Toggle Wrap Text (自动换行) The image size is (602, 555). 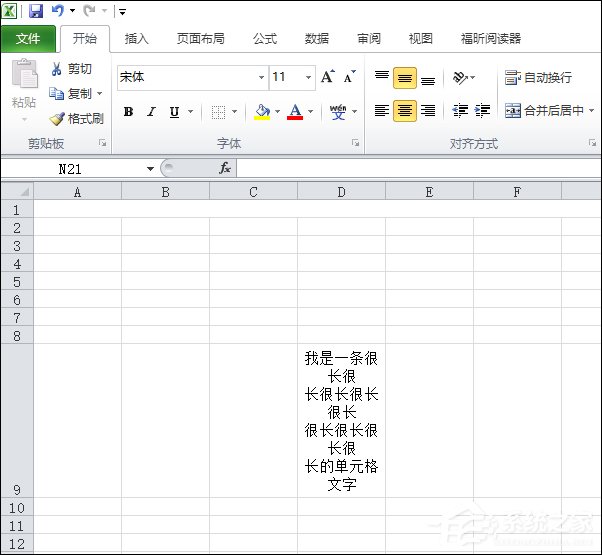tap(539, 77)
